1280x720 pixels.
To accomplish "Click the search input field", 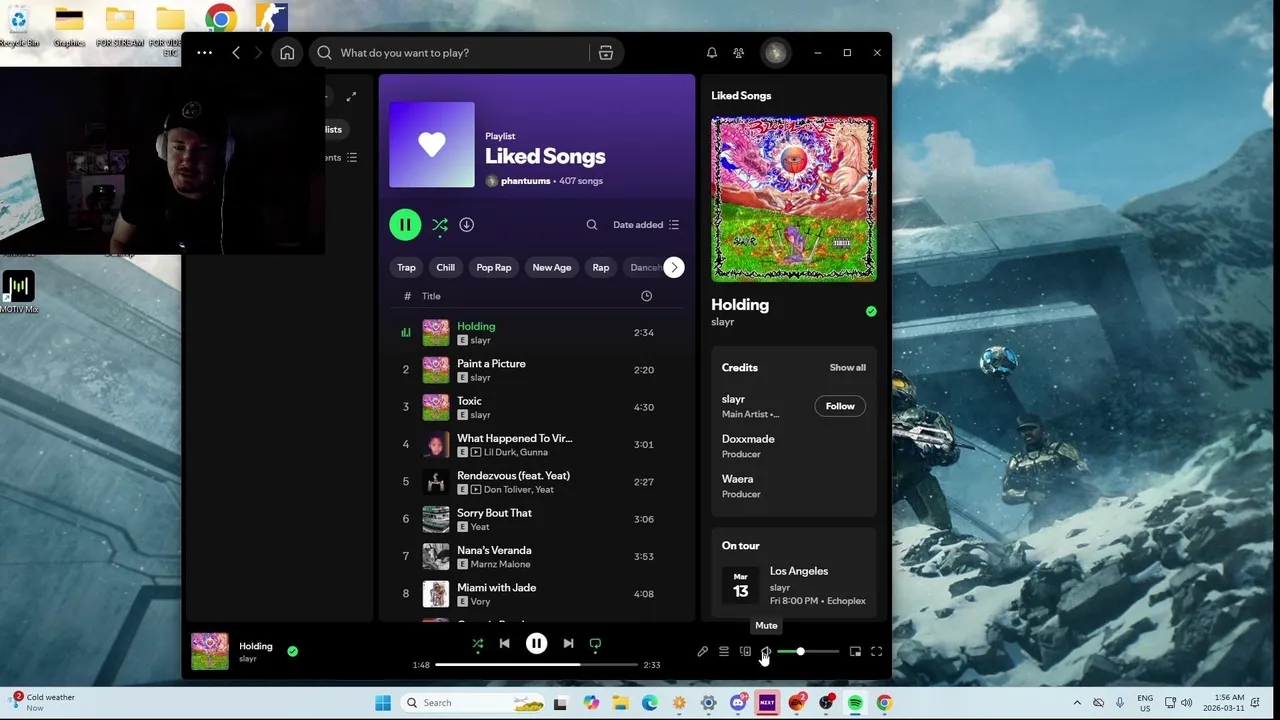I will (464, 53).
